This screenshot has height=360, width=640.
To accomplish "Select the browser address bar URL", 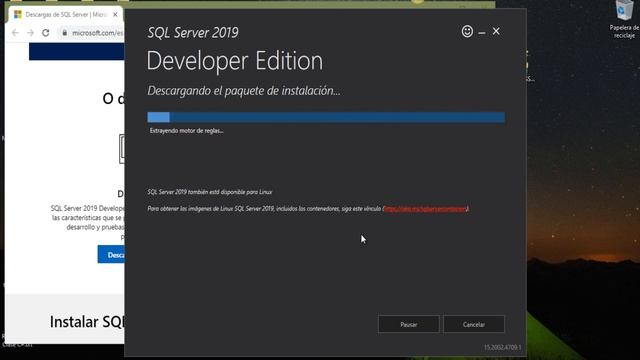I will (97, 33).
